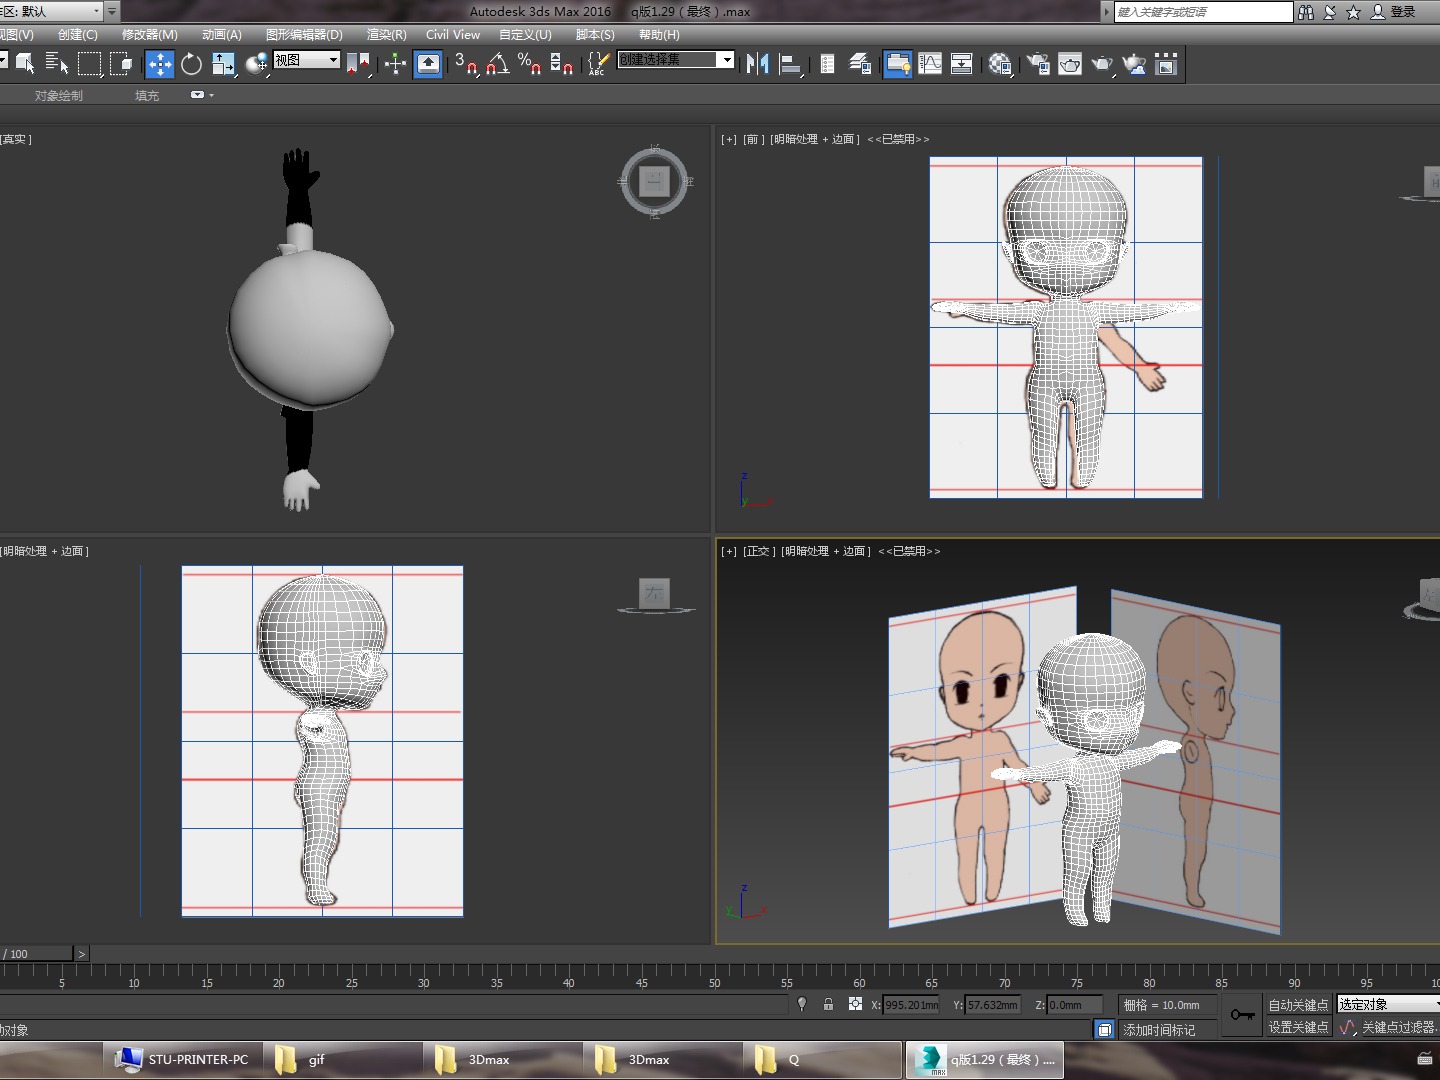Click the 自动关键点 button
Viewport: 1440px width, 1080px height.
[x=1298, y=1005]
